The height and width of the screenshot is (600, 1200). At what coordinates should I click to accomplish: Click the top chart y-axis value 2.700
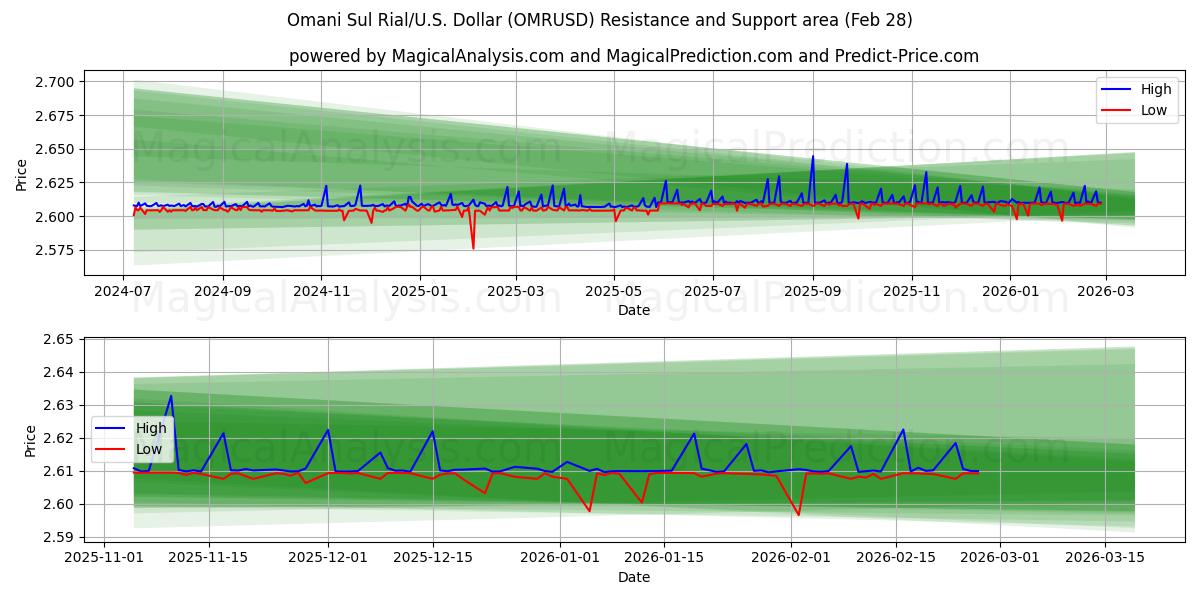tap(56, 82)
